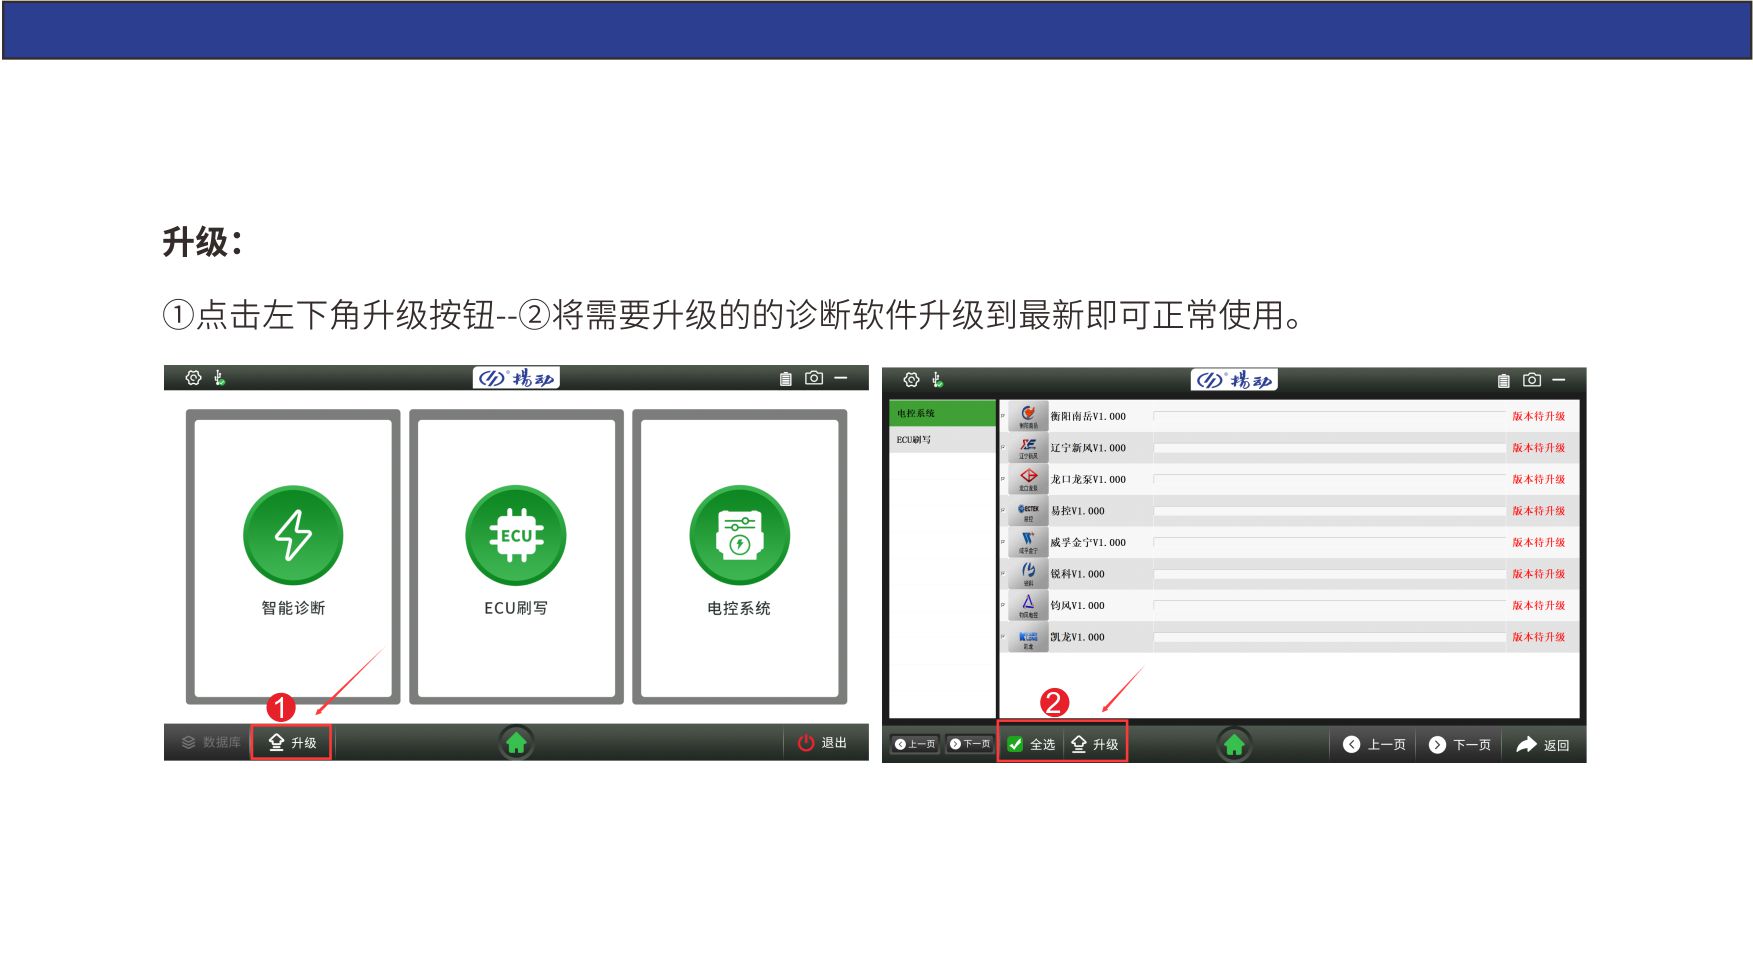This screenshot has height=956, width=1753.
Task: Click progress bar for 龙口龙泵V1.000
Action: click(x=1329, y=480)
